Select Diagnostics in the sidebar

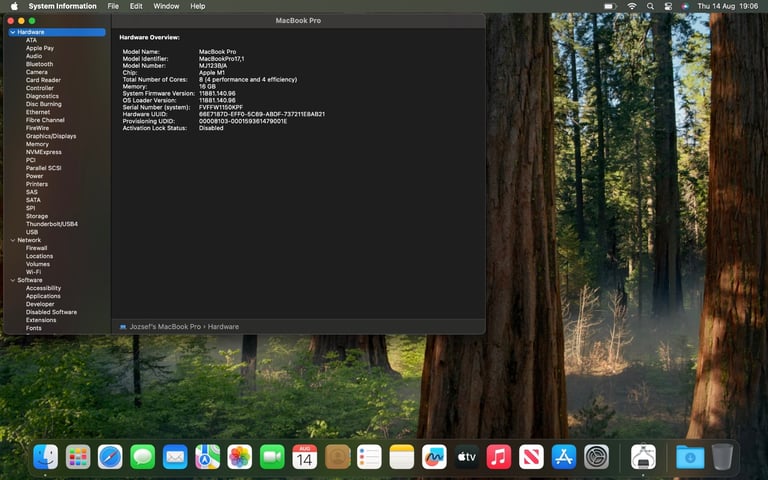pos(42,96)
